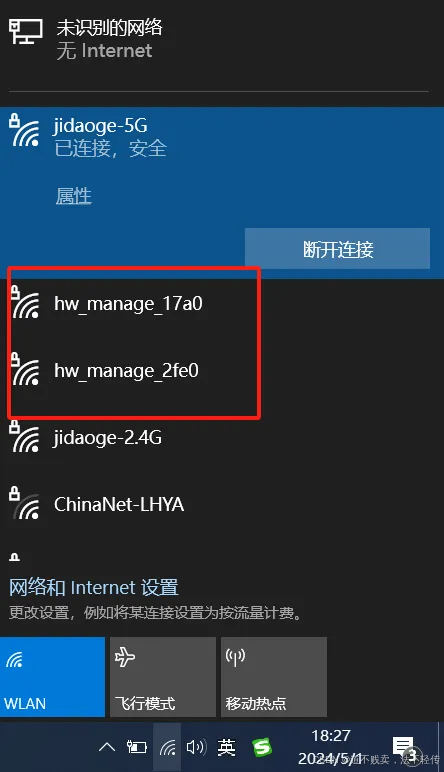Toggle the WLAN quick action tile
Screen dimensions: 444x772
click(53, 677)
